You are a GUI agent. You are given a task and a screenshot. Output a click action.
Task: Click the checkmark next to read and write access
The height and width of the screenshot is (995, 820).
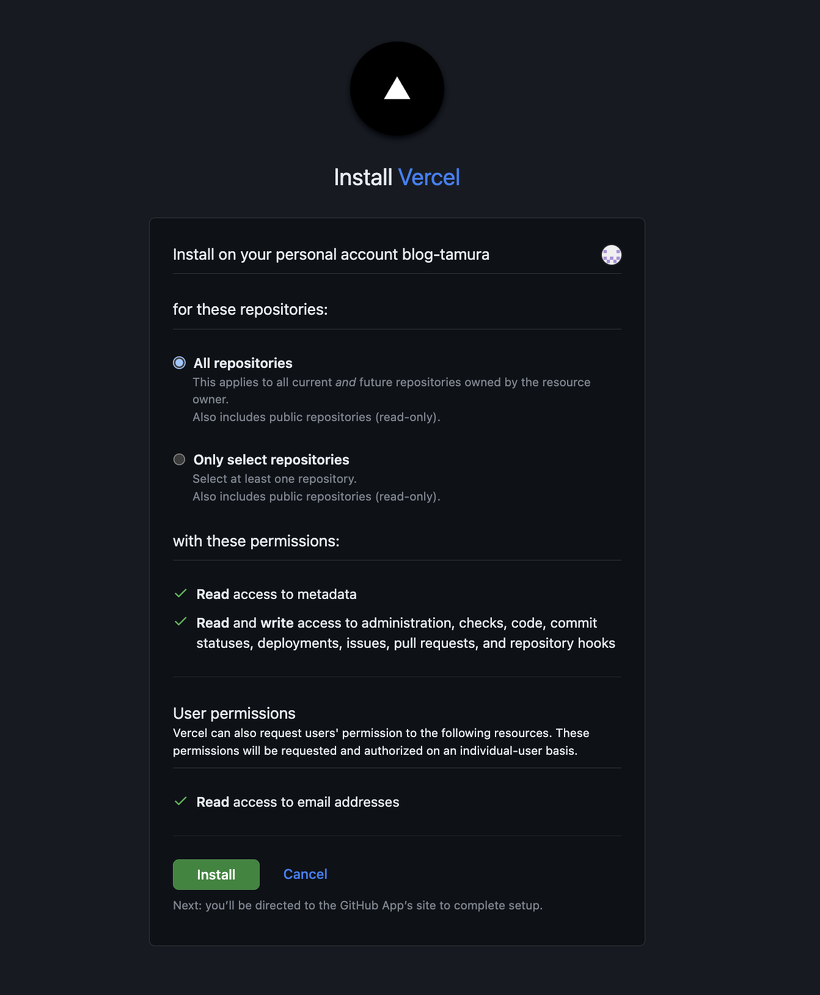tap(181, 622)
